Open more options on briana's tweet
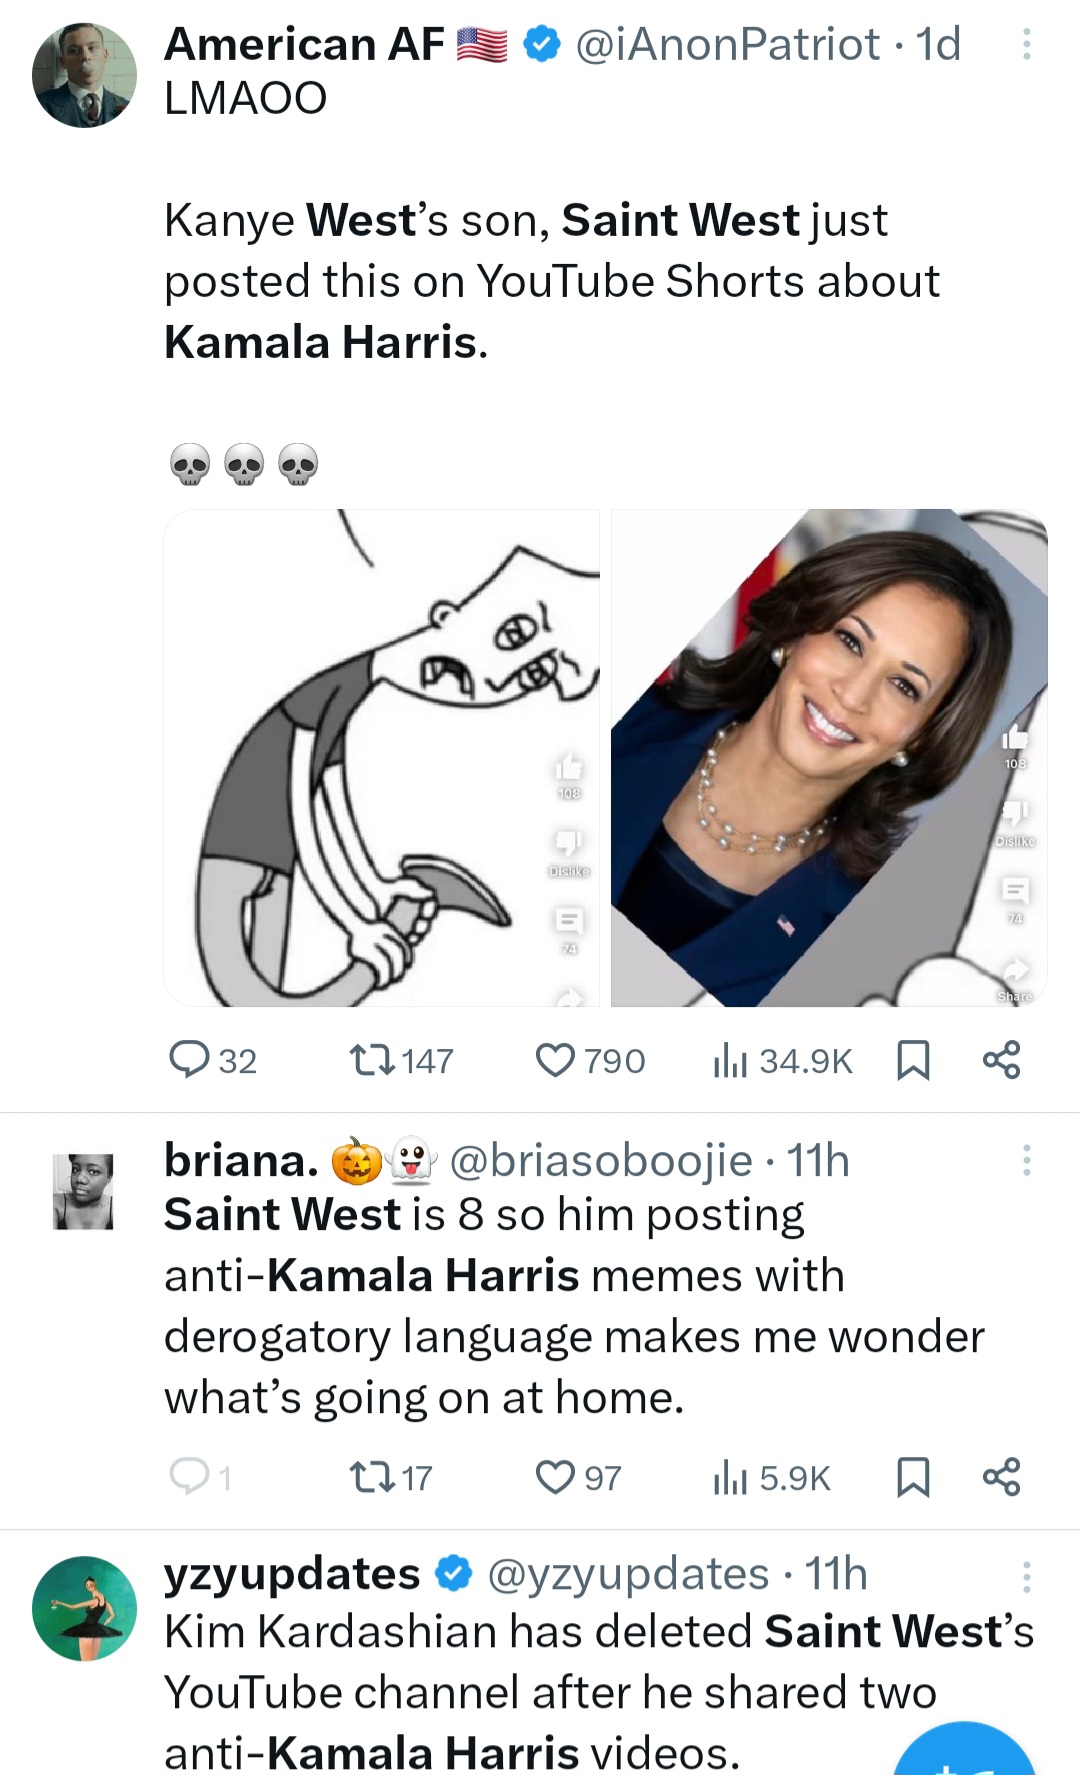This screenshot has height=1775, width=1080. tap(1026, 1161)
